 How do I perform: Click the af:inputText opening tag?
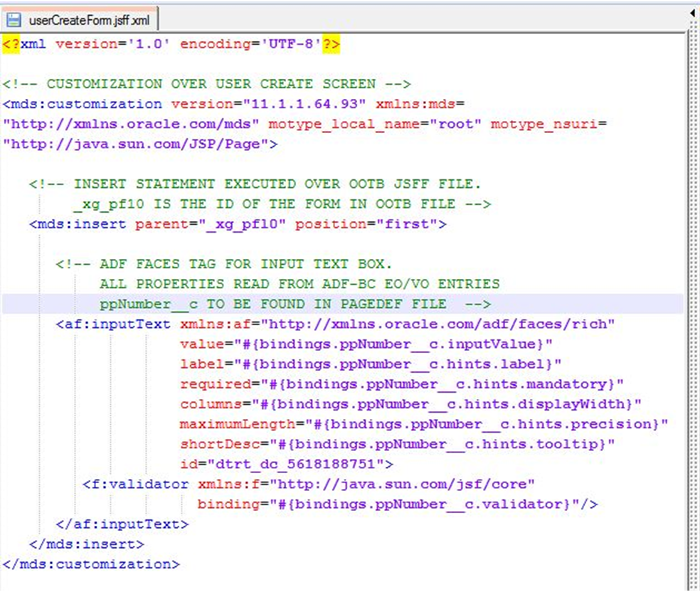(113, 324)
